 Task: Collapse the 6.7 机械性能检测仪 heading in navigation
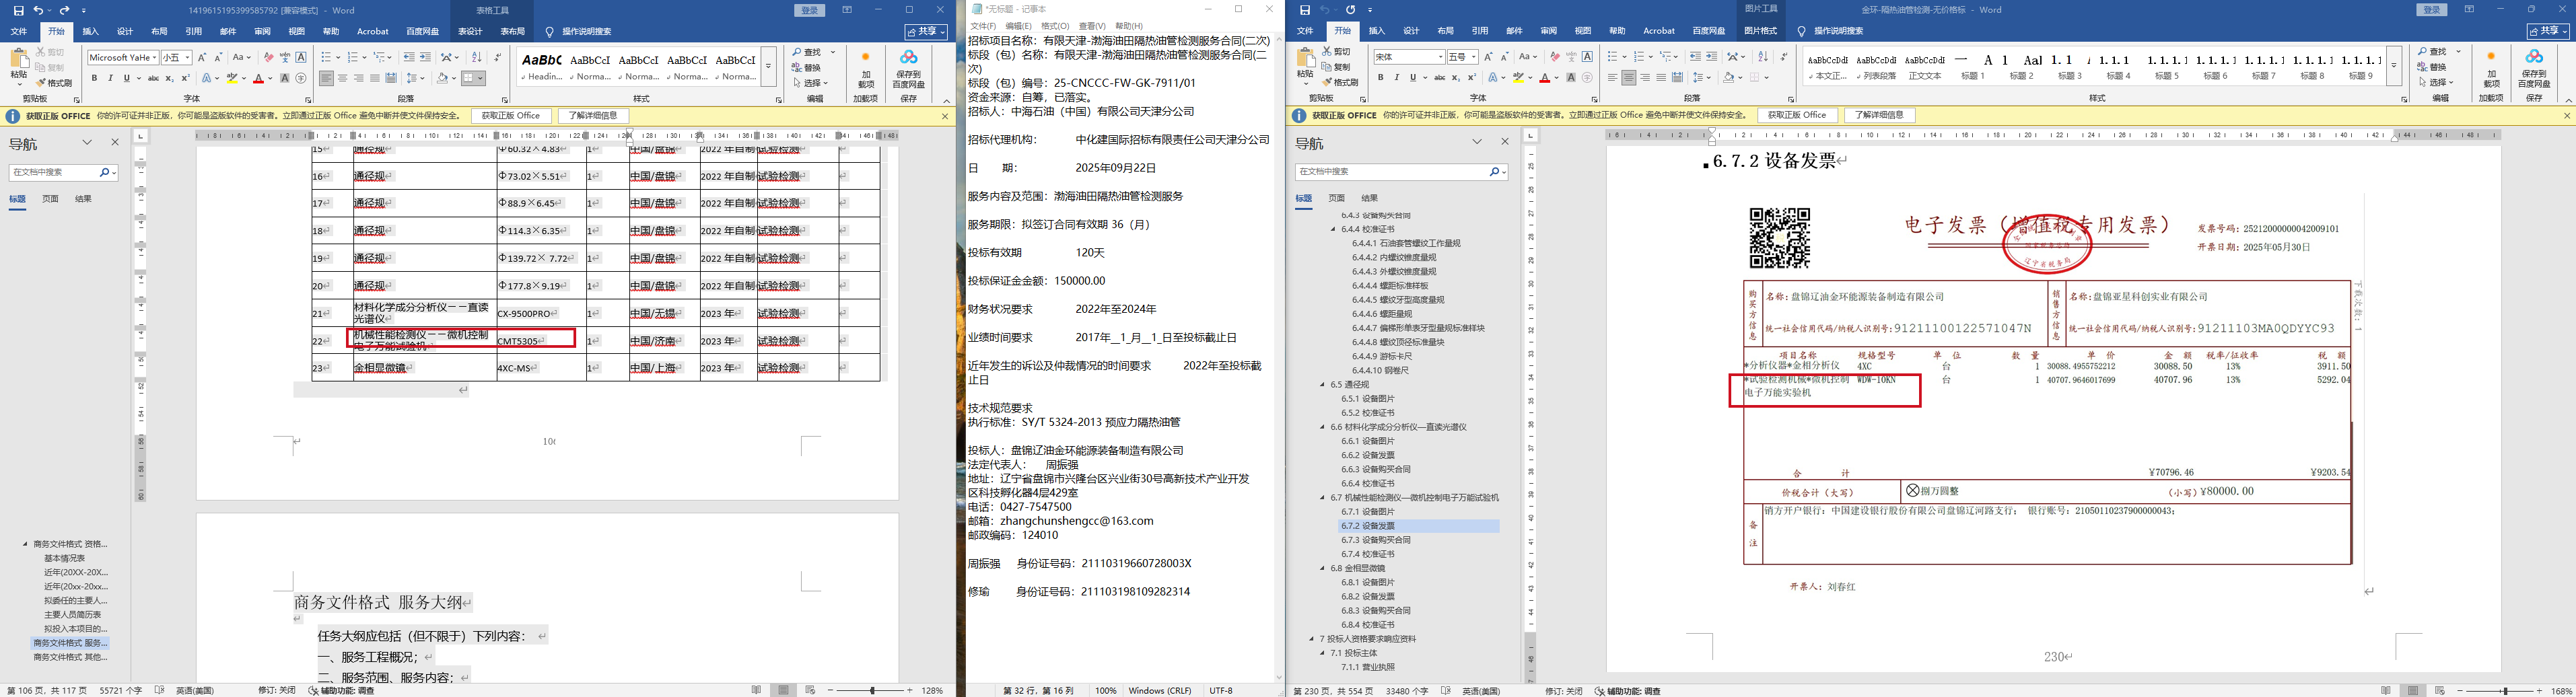pos(1323,497)
